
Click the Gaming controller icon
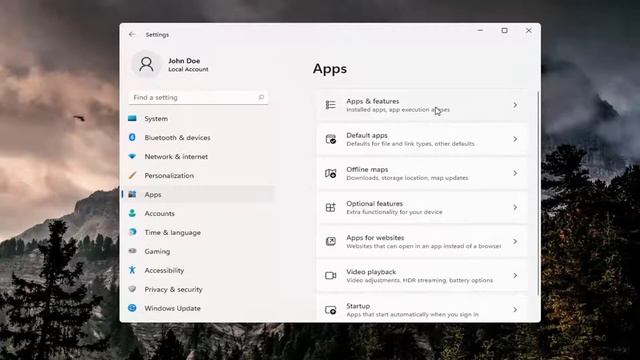(x=132, y=251)
